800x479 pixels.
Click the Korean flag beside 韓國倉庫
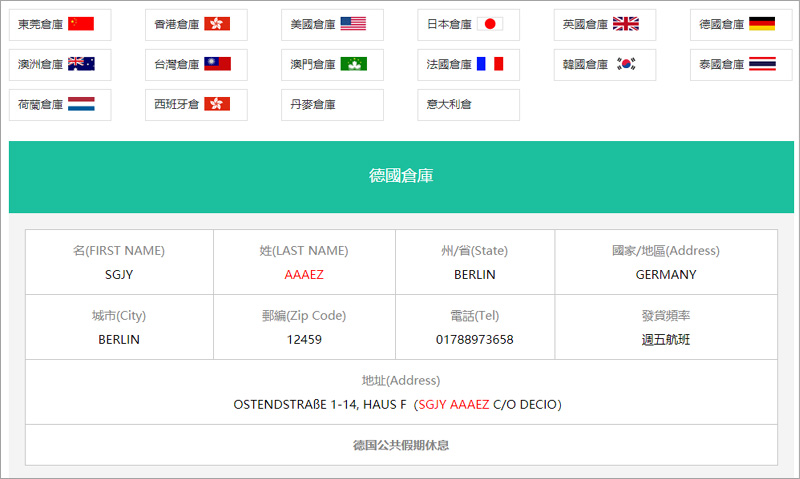(x=626, y=64)
